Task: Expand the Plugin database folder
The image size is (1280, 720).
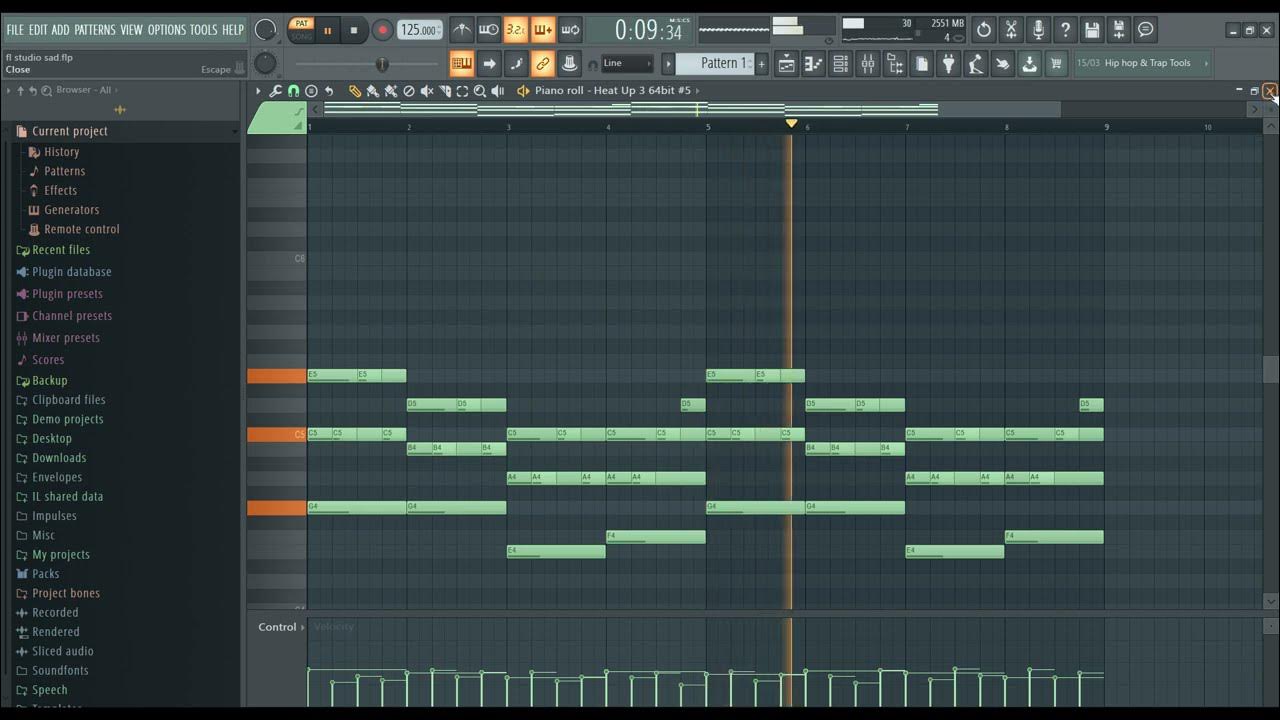Action: pyautogui.click(x=72, y=272)
